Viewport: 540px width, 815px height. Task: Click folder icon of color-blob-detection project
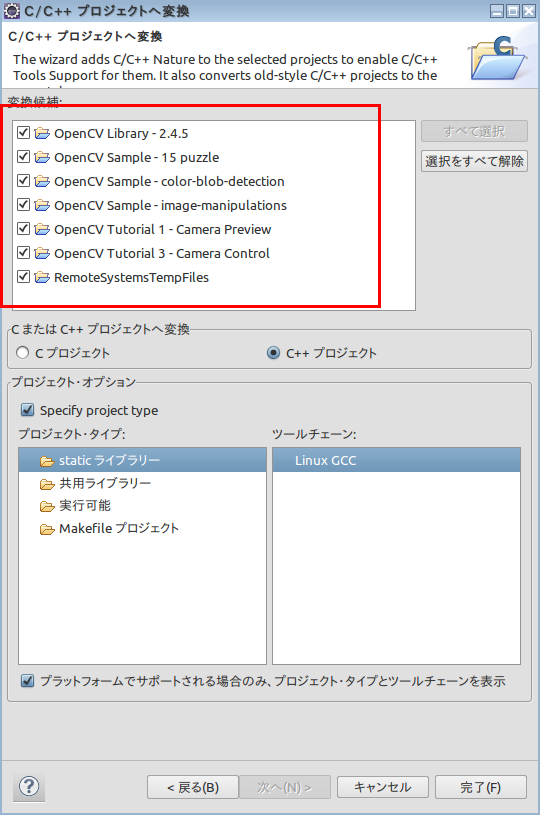(x=42, y=181)
